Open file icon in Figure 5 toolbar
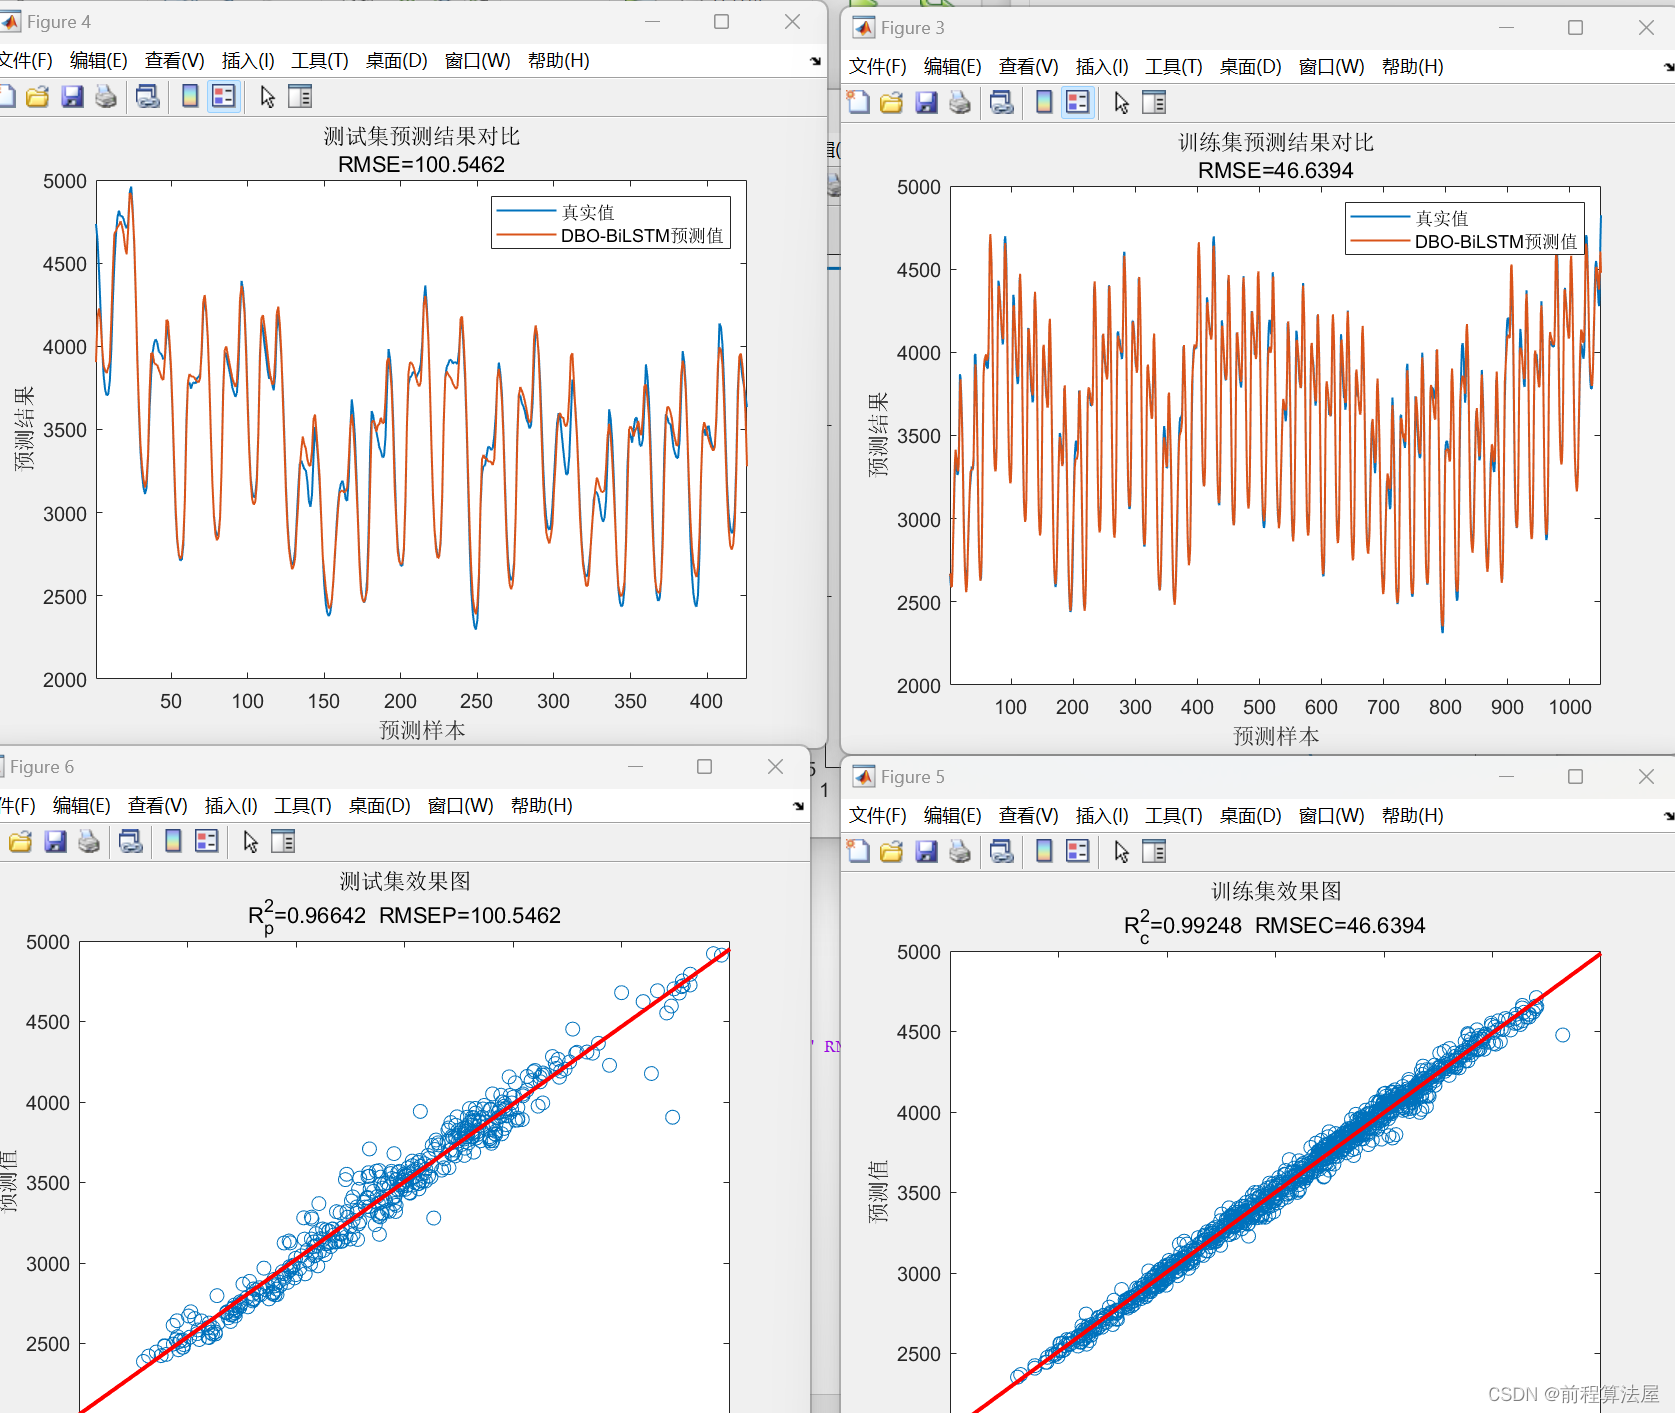This screenshot has width=1675, height=1413. coord(892,852)
